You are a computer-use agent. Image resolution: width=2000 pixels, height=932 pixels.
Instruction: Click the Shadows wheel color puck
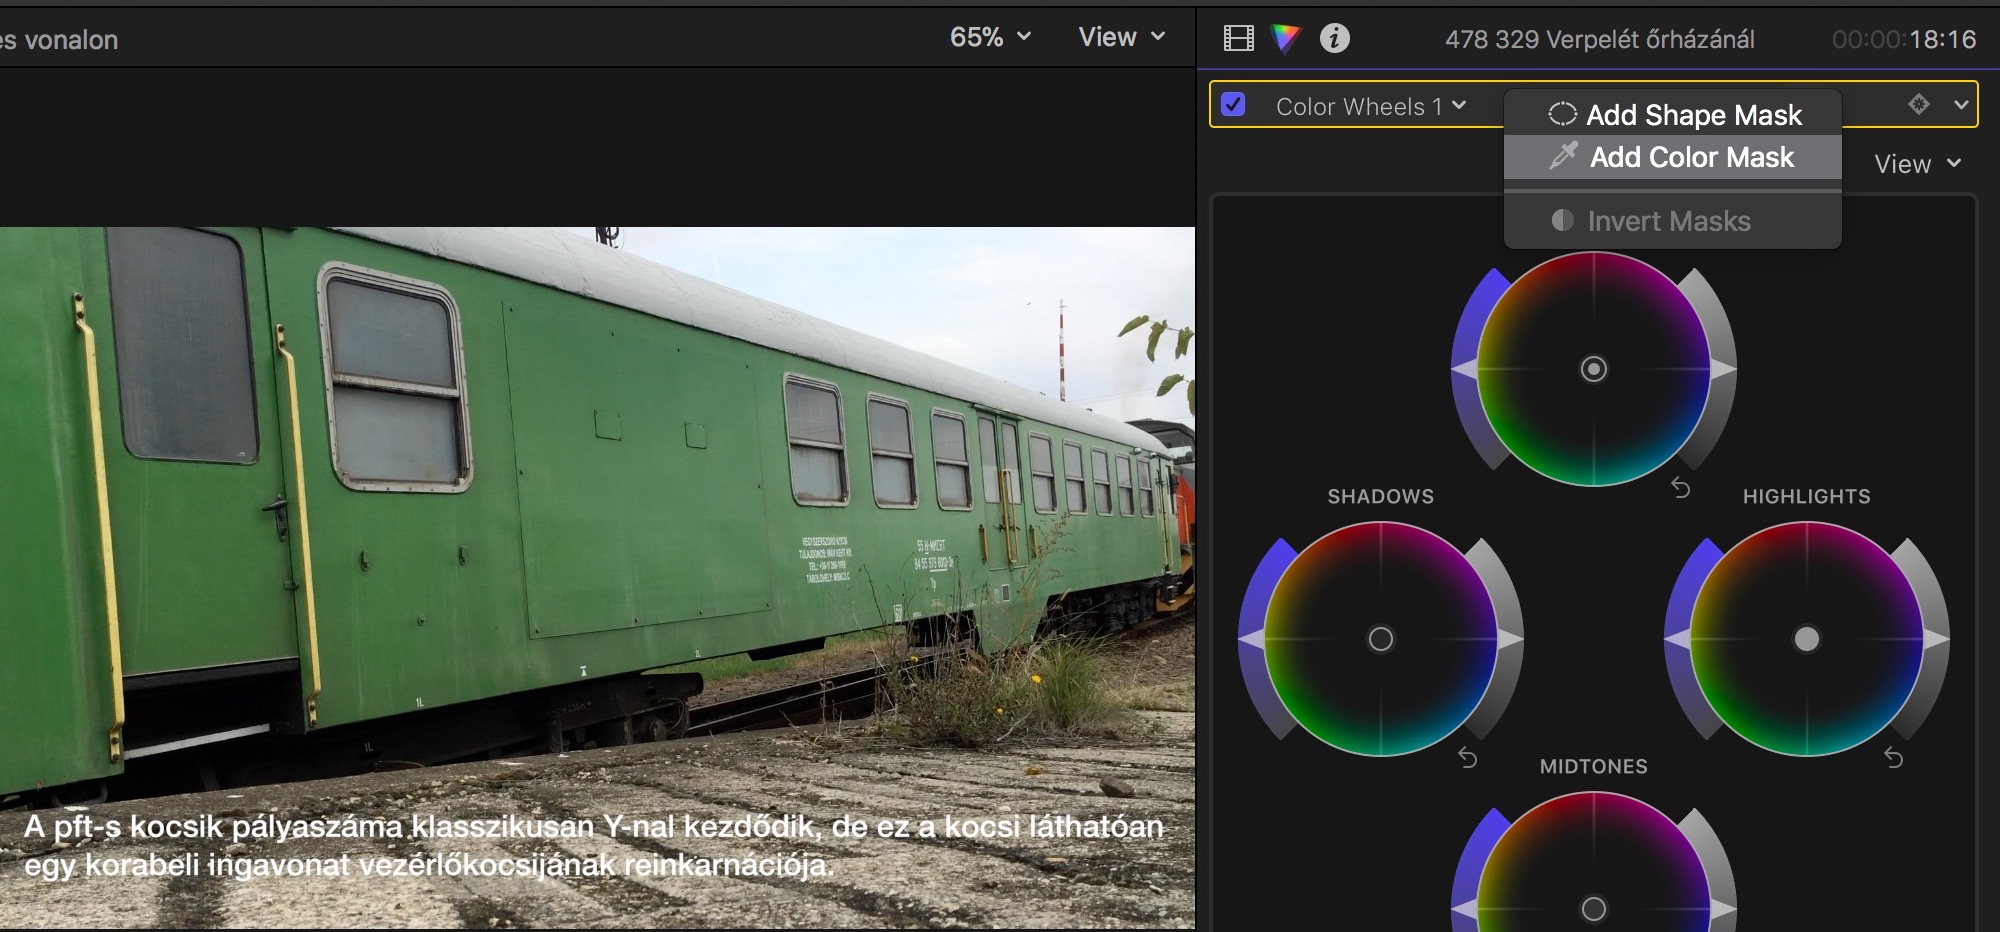pos(1381,639)
